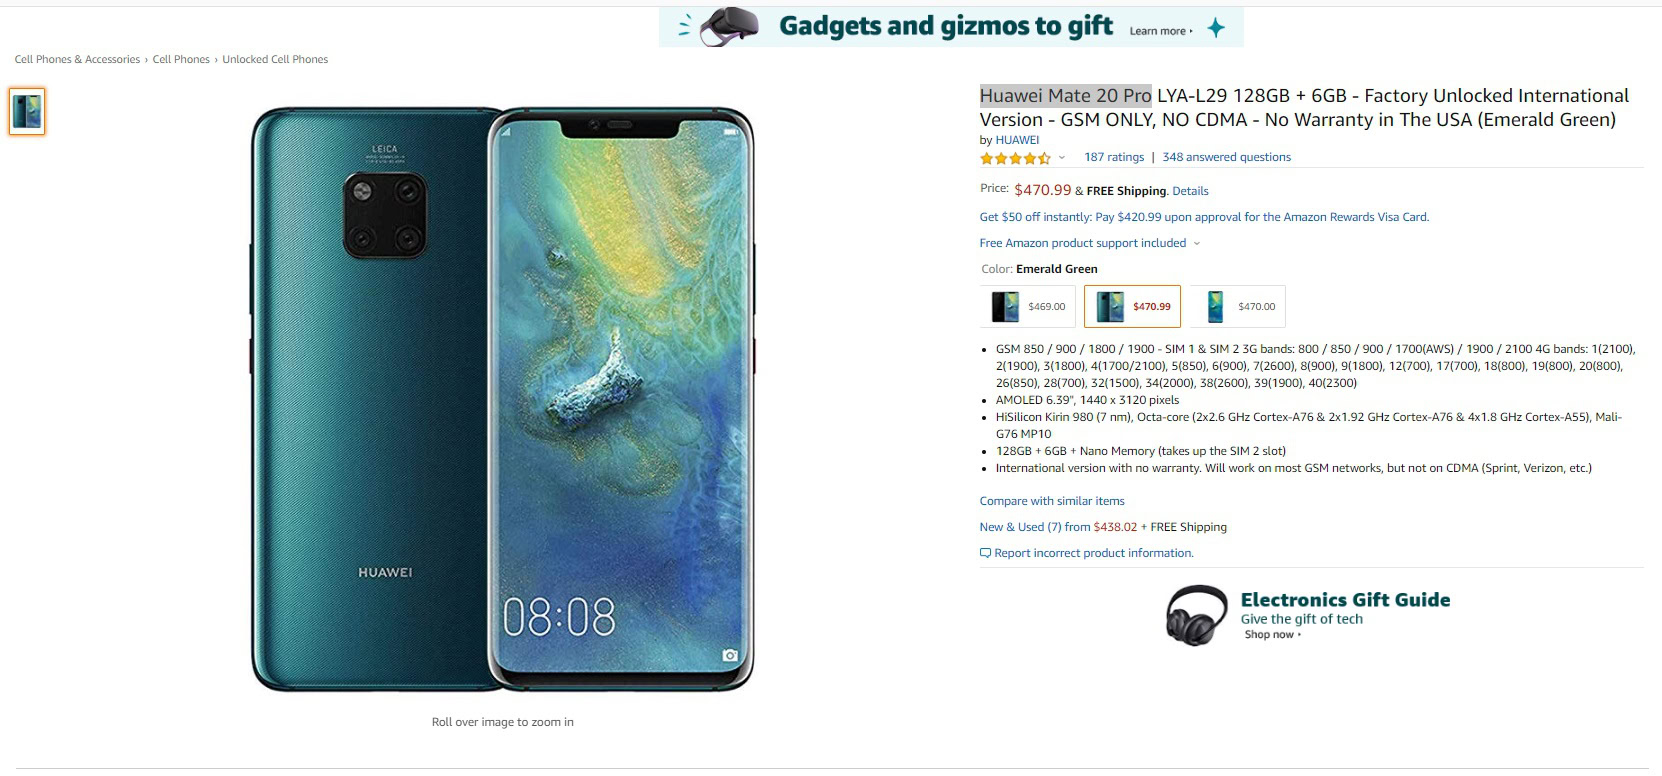Select the $470.99 Emerald Green swatch
Screen dimensions: 1662x776
coord(1132,307)
